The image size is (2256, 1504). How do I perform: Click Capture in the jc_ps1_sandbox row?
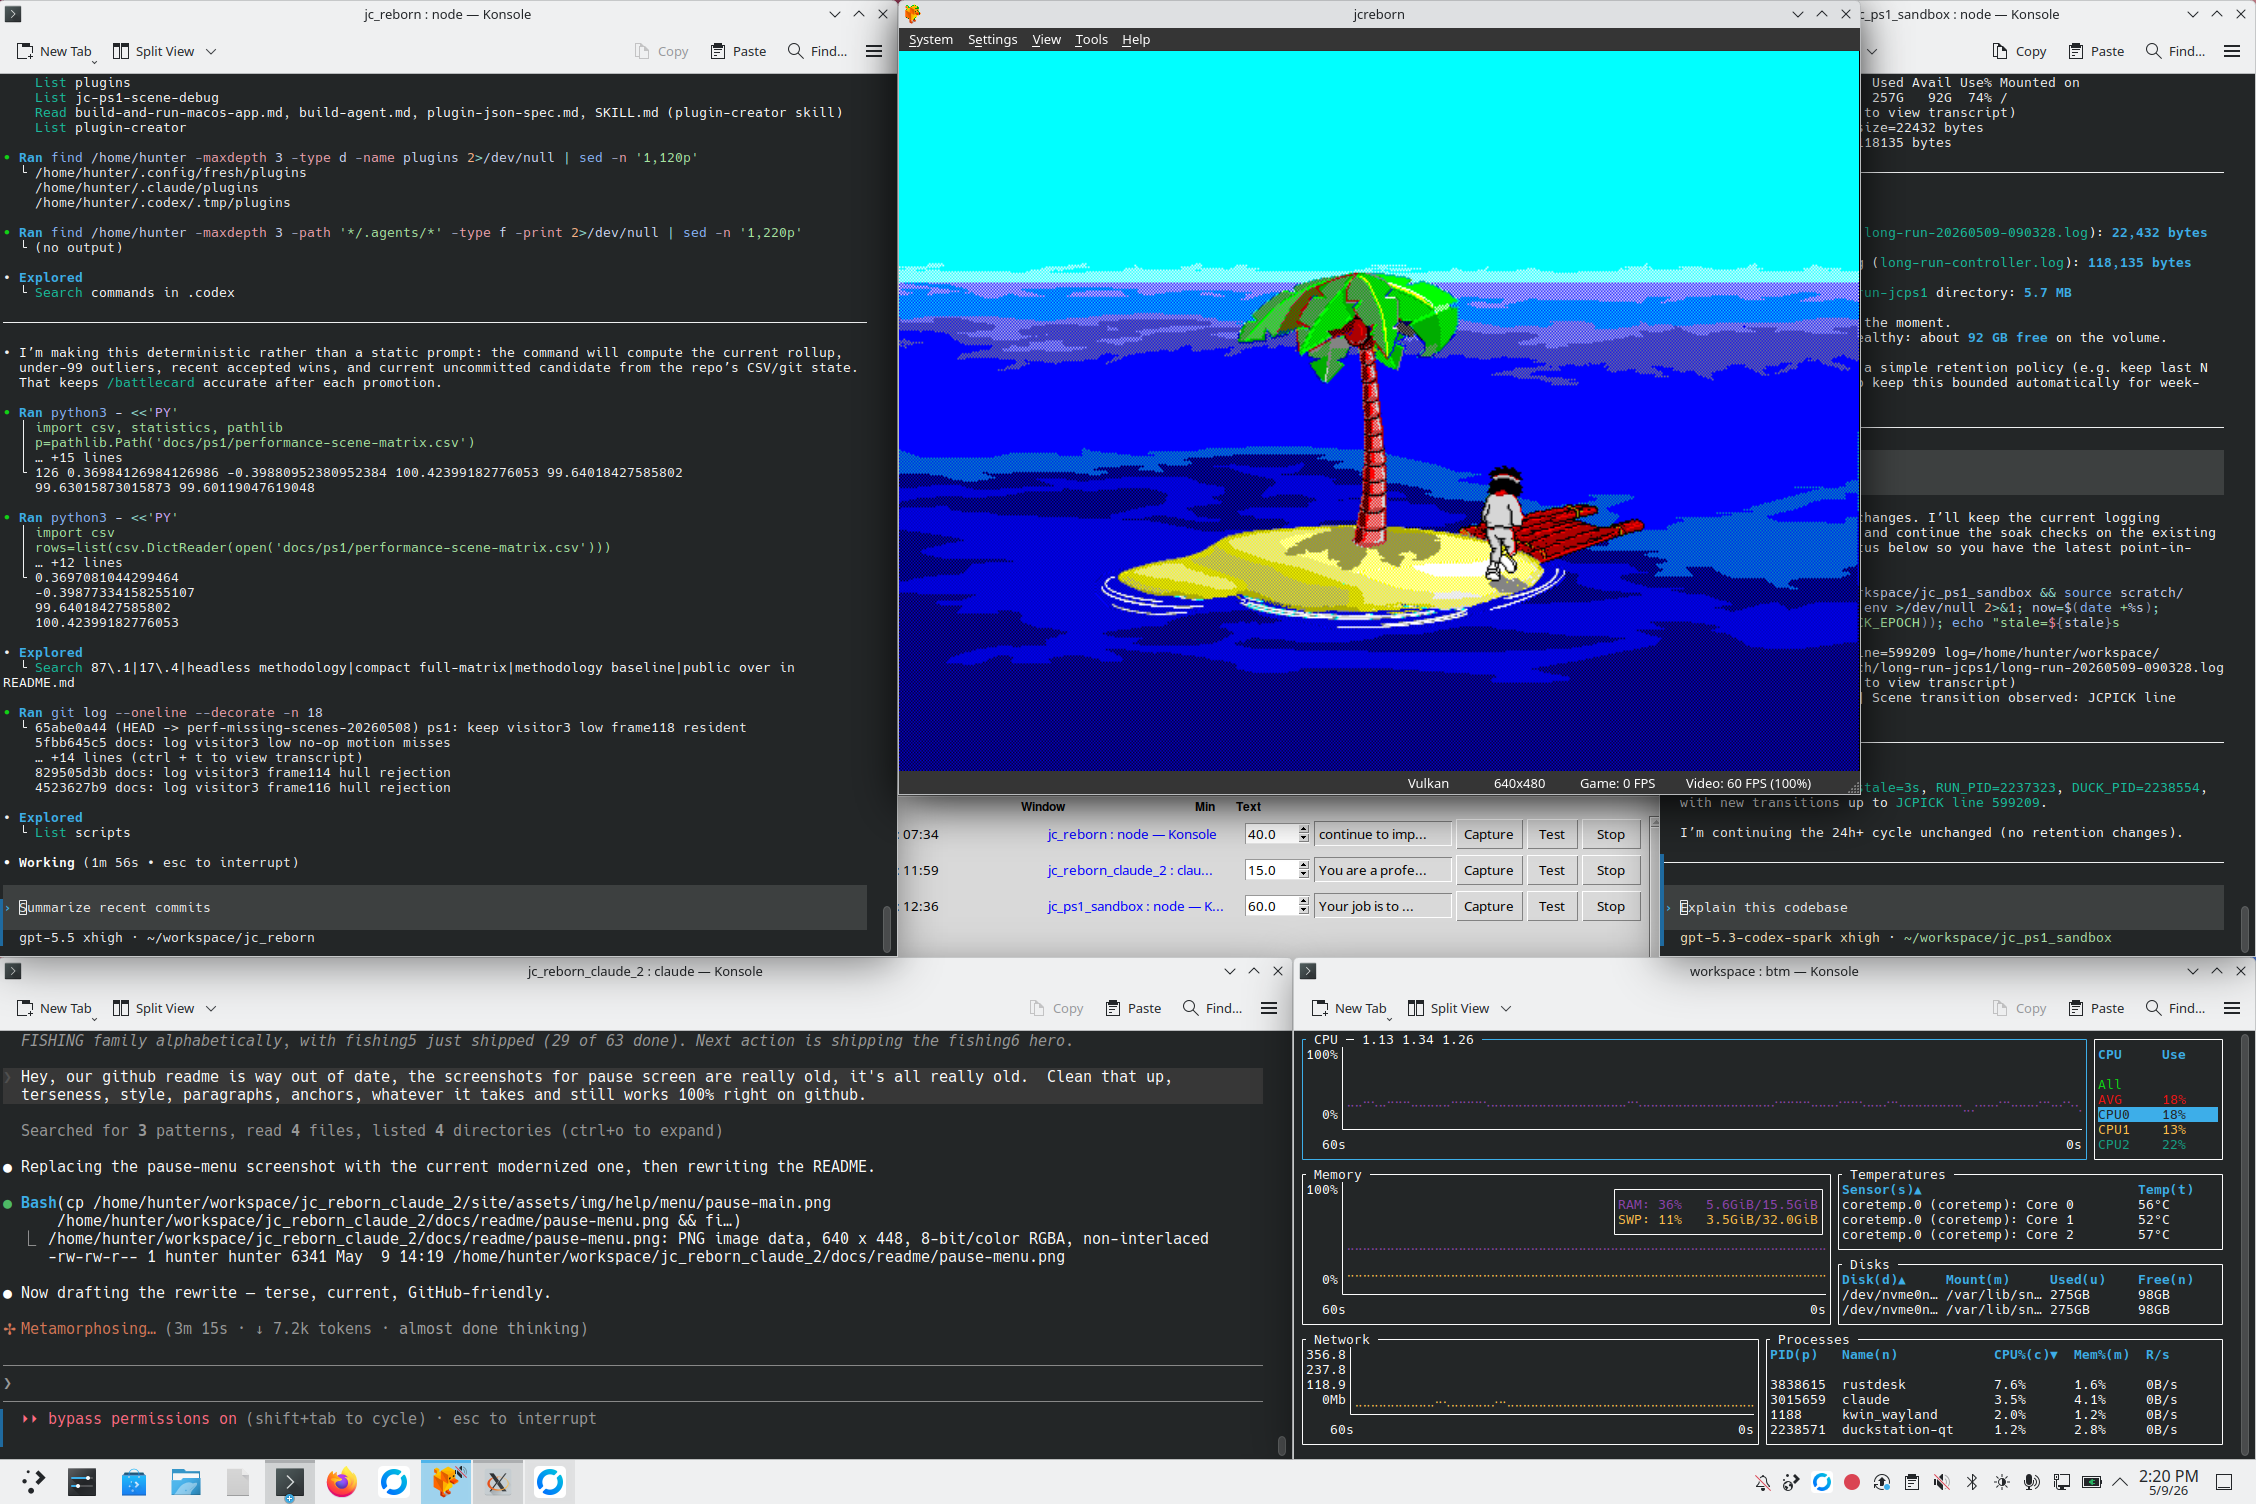(x=1488, y=906)
